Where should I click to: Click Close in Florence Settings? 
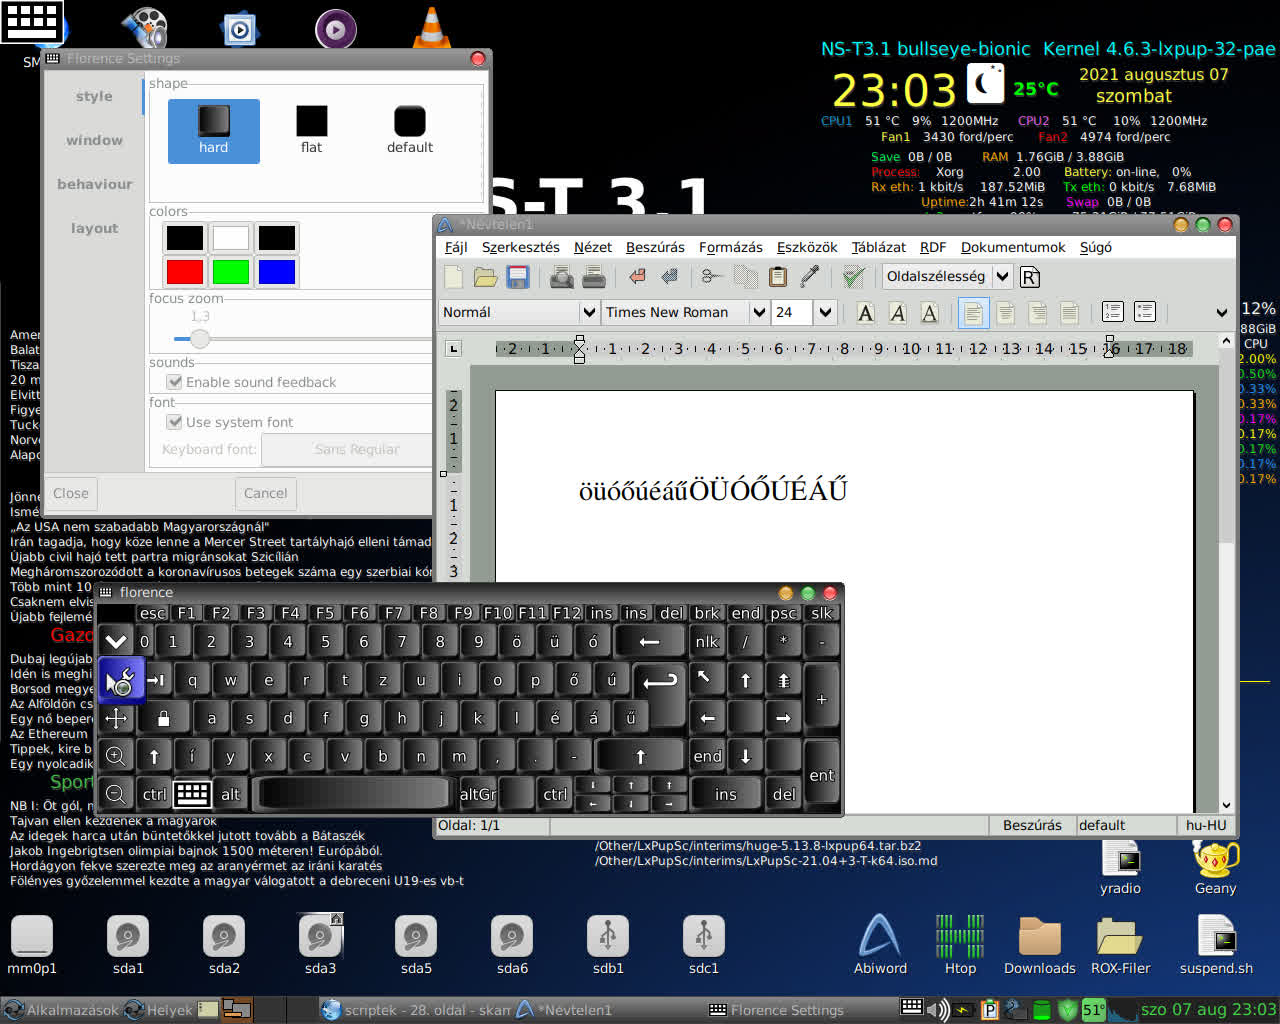pos(71,493)
